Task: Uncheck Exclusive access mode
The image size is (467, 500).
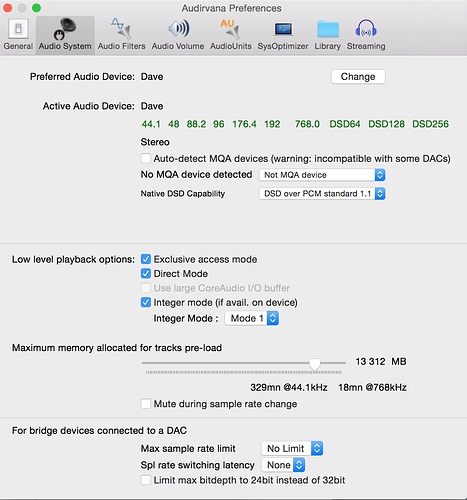Action: point(146,259)
